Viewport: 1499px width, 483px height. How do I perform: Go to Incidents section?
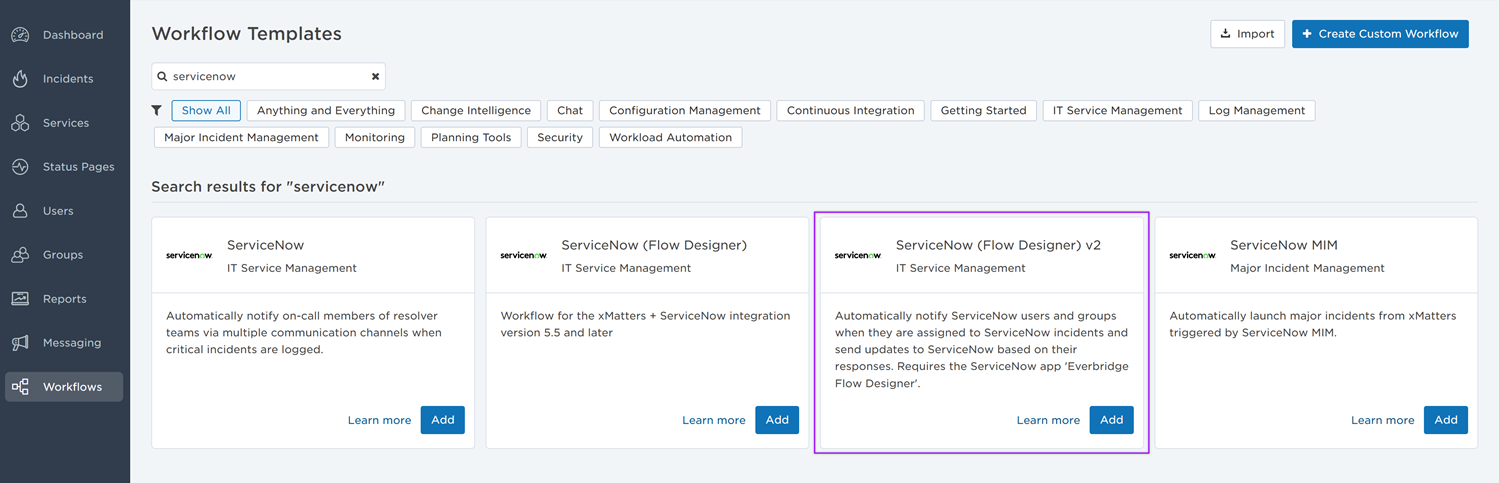(68, 79)
